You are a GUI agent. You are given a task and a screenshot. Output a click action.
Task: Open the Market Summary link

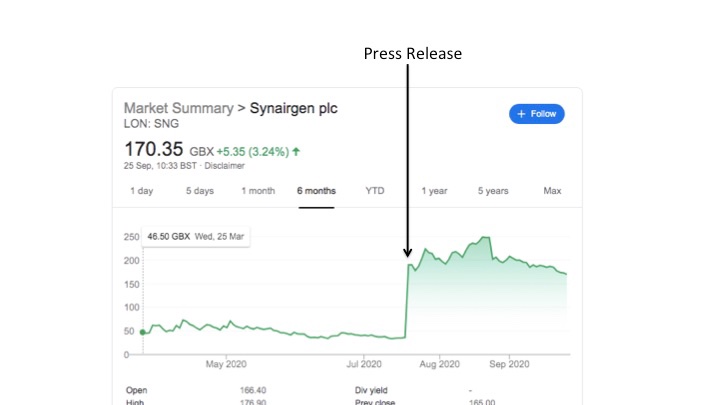pyautogui.click(x=179, y=108)
